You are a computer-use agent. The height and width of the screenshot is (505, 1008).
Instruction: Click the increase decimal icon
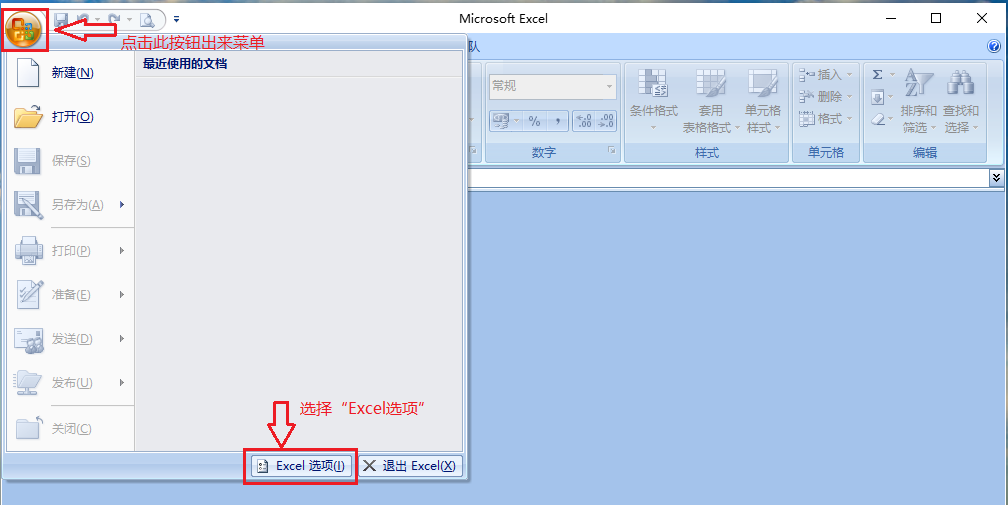coord(584,120)
